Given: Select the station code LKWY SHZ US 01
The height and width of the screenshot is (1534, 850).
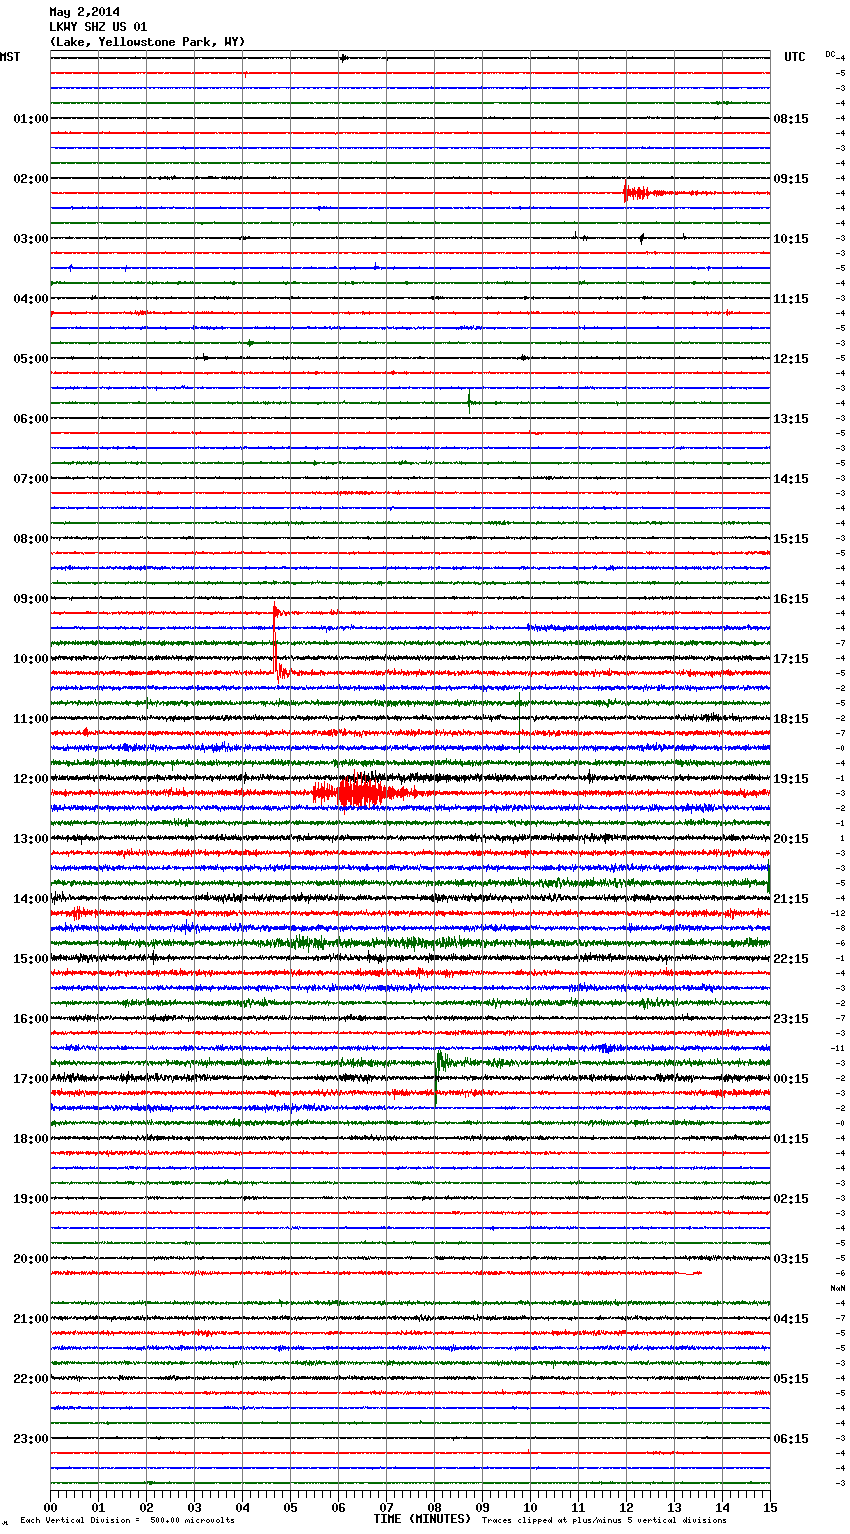Looking at the screenshot, I should coord(98,27).
